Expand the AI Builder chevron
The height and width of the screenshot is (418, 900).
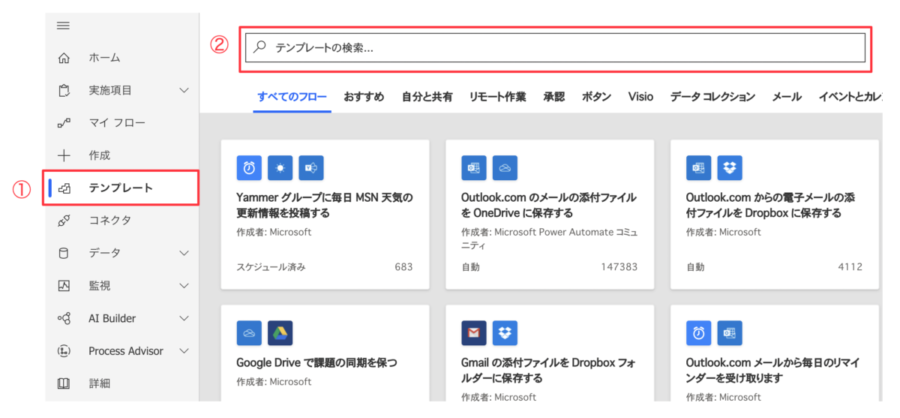pyautogui.click(x=184, y=318)
